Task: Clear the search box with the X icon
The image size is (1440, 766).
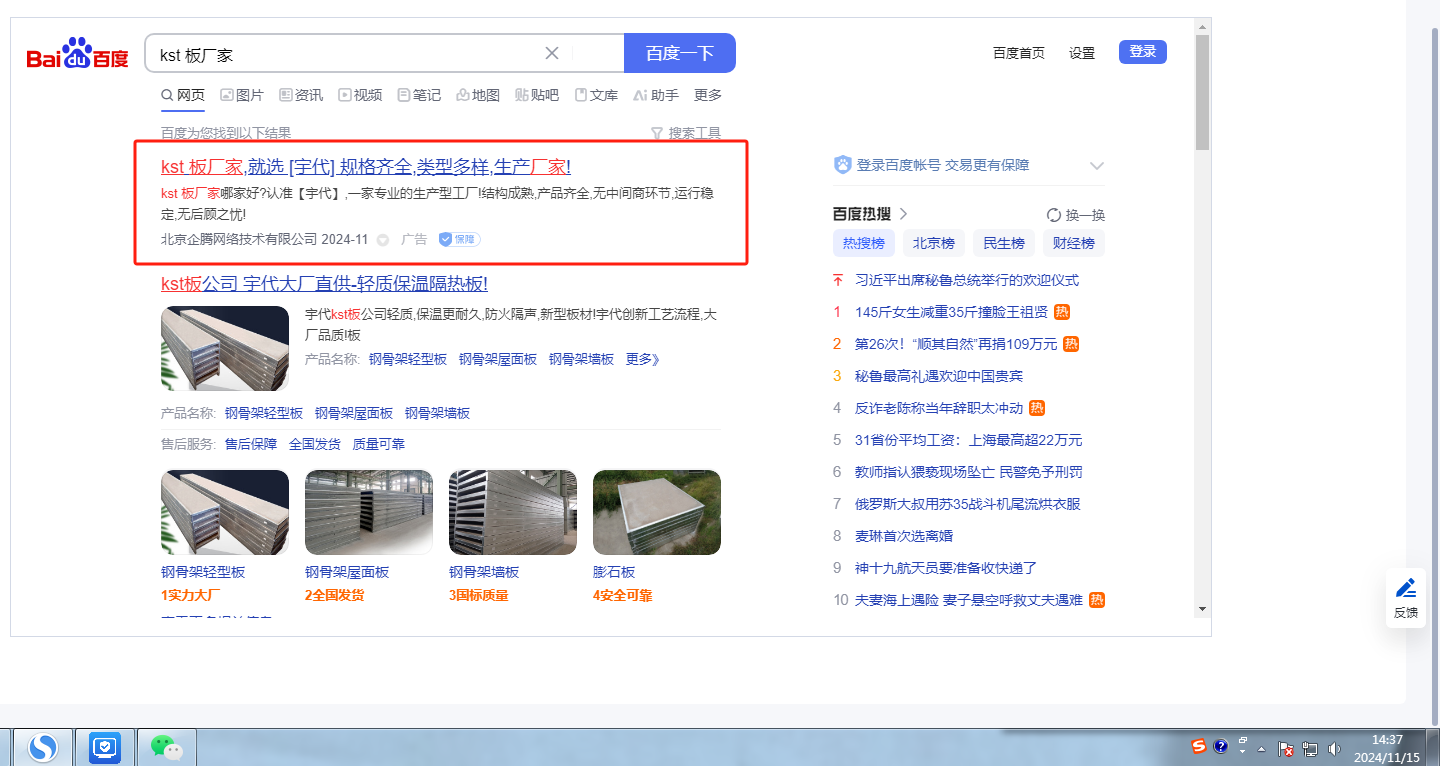Action: pyautogui.click(x=552, y=53)
